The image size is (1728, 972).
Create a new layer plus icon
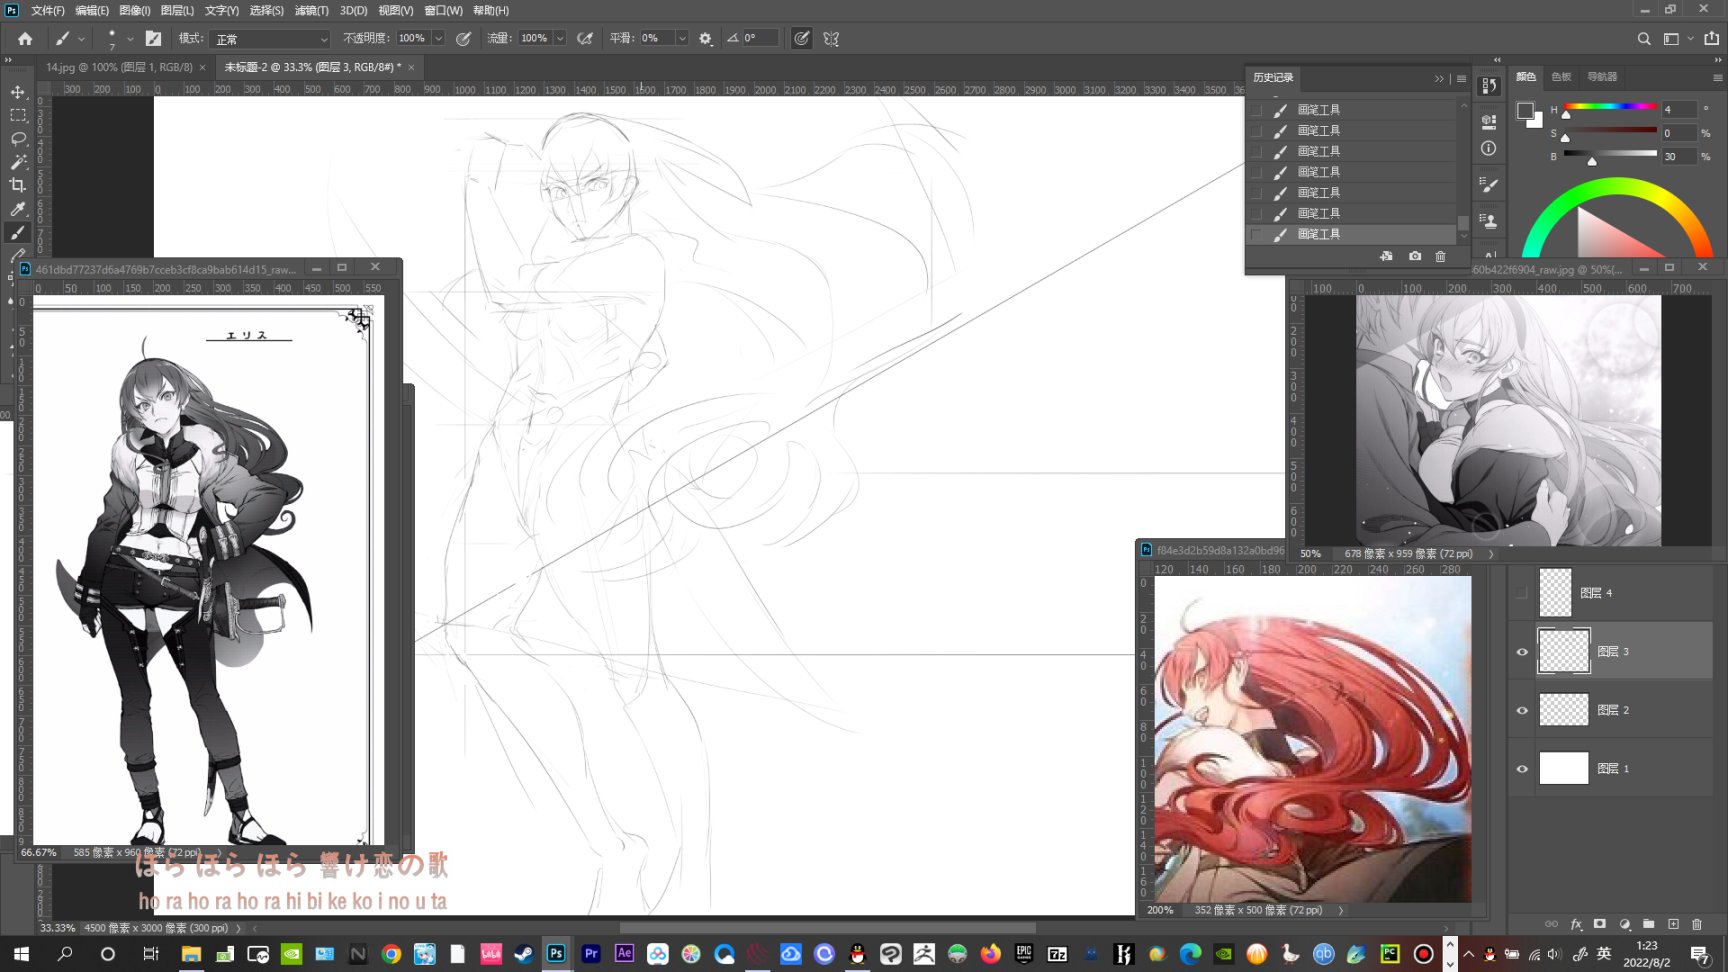(x=1673, y=924)
